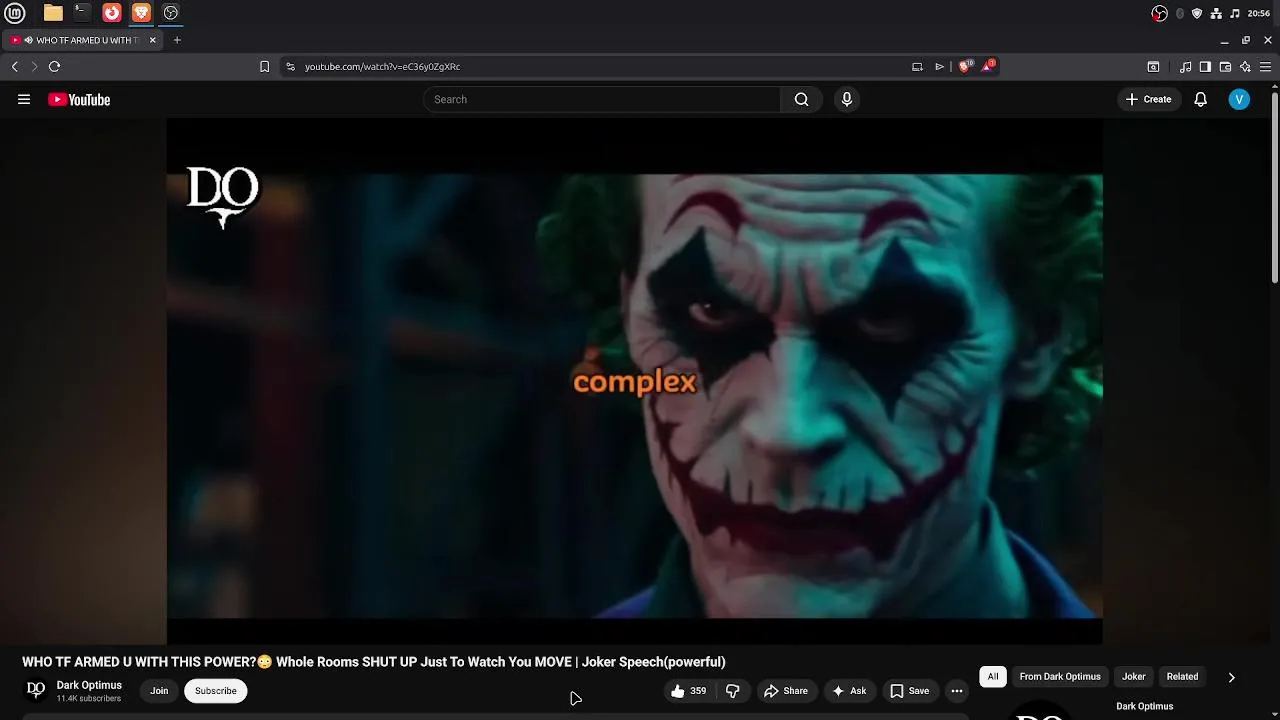Open the OBS recording tray indicator
The height and width of the screenshot is (720, 1280).
pyautogui.click(x=1159, y=13)
